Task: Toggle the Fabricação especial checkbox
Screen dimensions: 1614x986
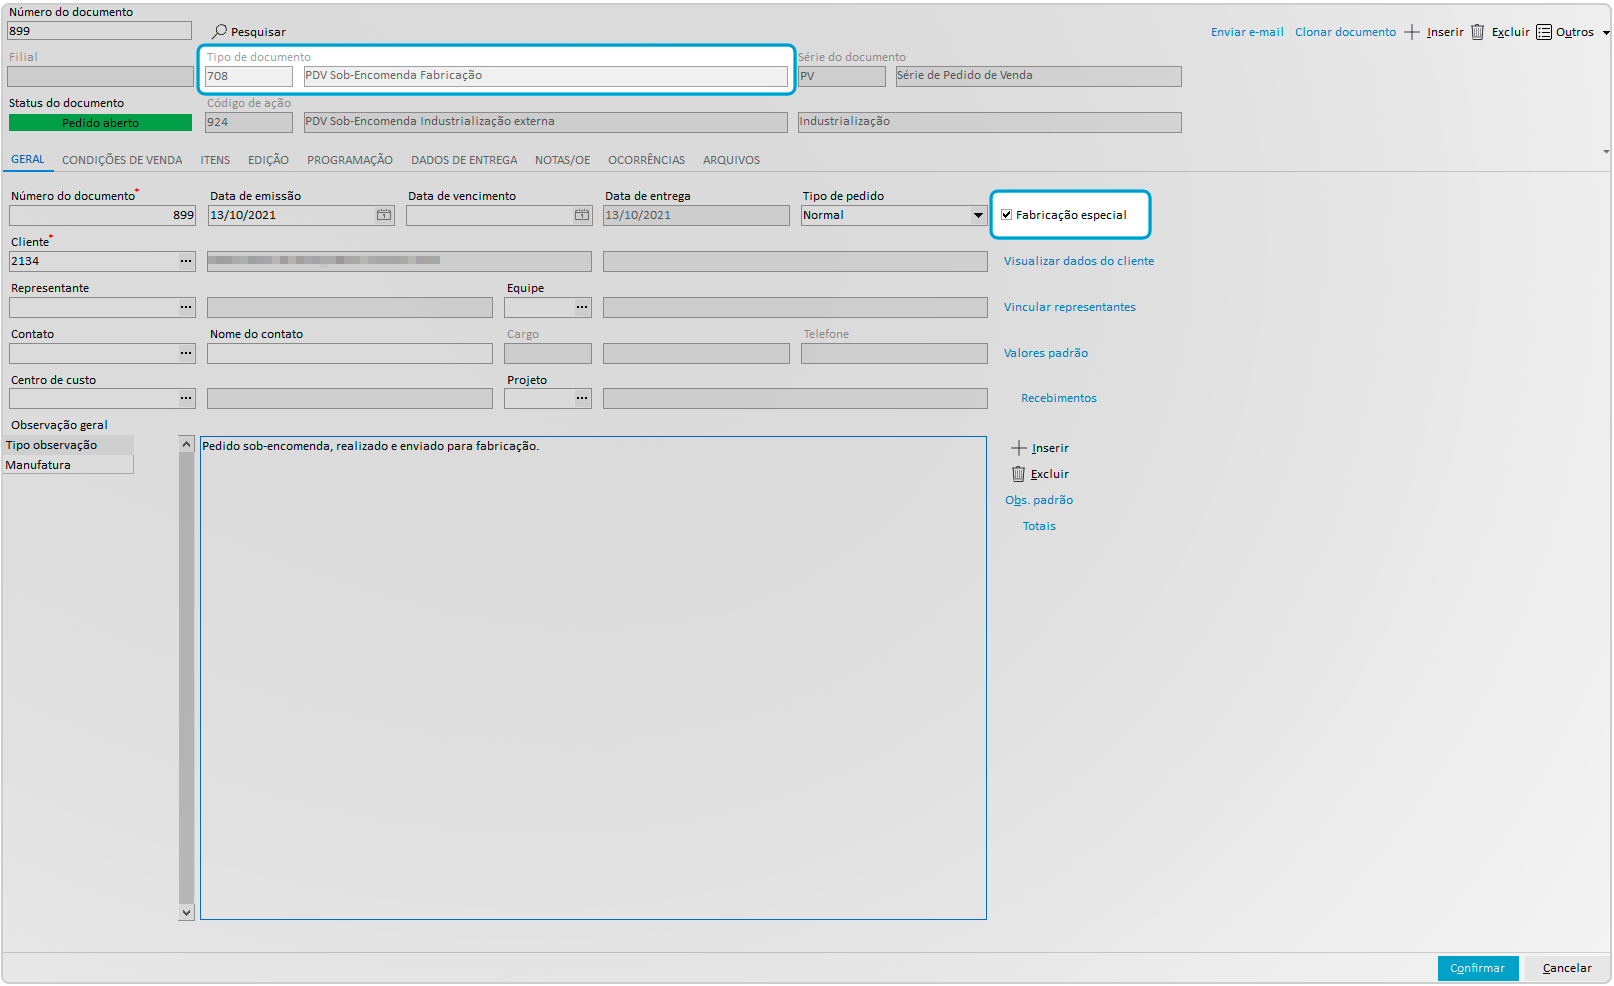Action: (x=1007, y=215)
